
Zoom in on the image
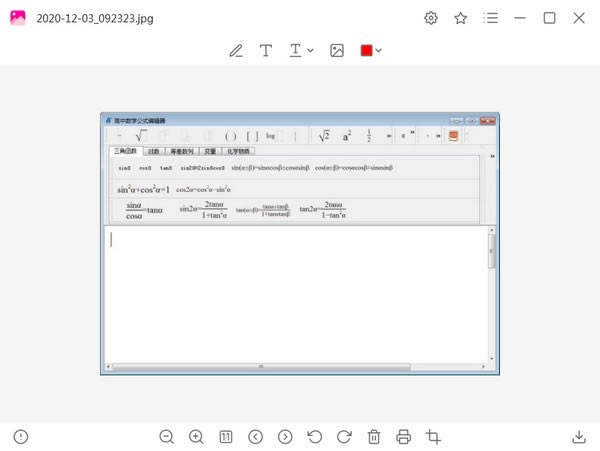coord(196,436)
